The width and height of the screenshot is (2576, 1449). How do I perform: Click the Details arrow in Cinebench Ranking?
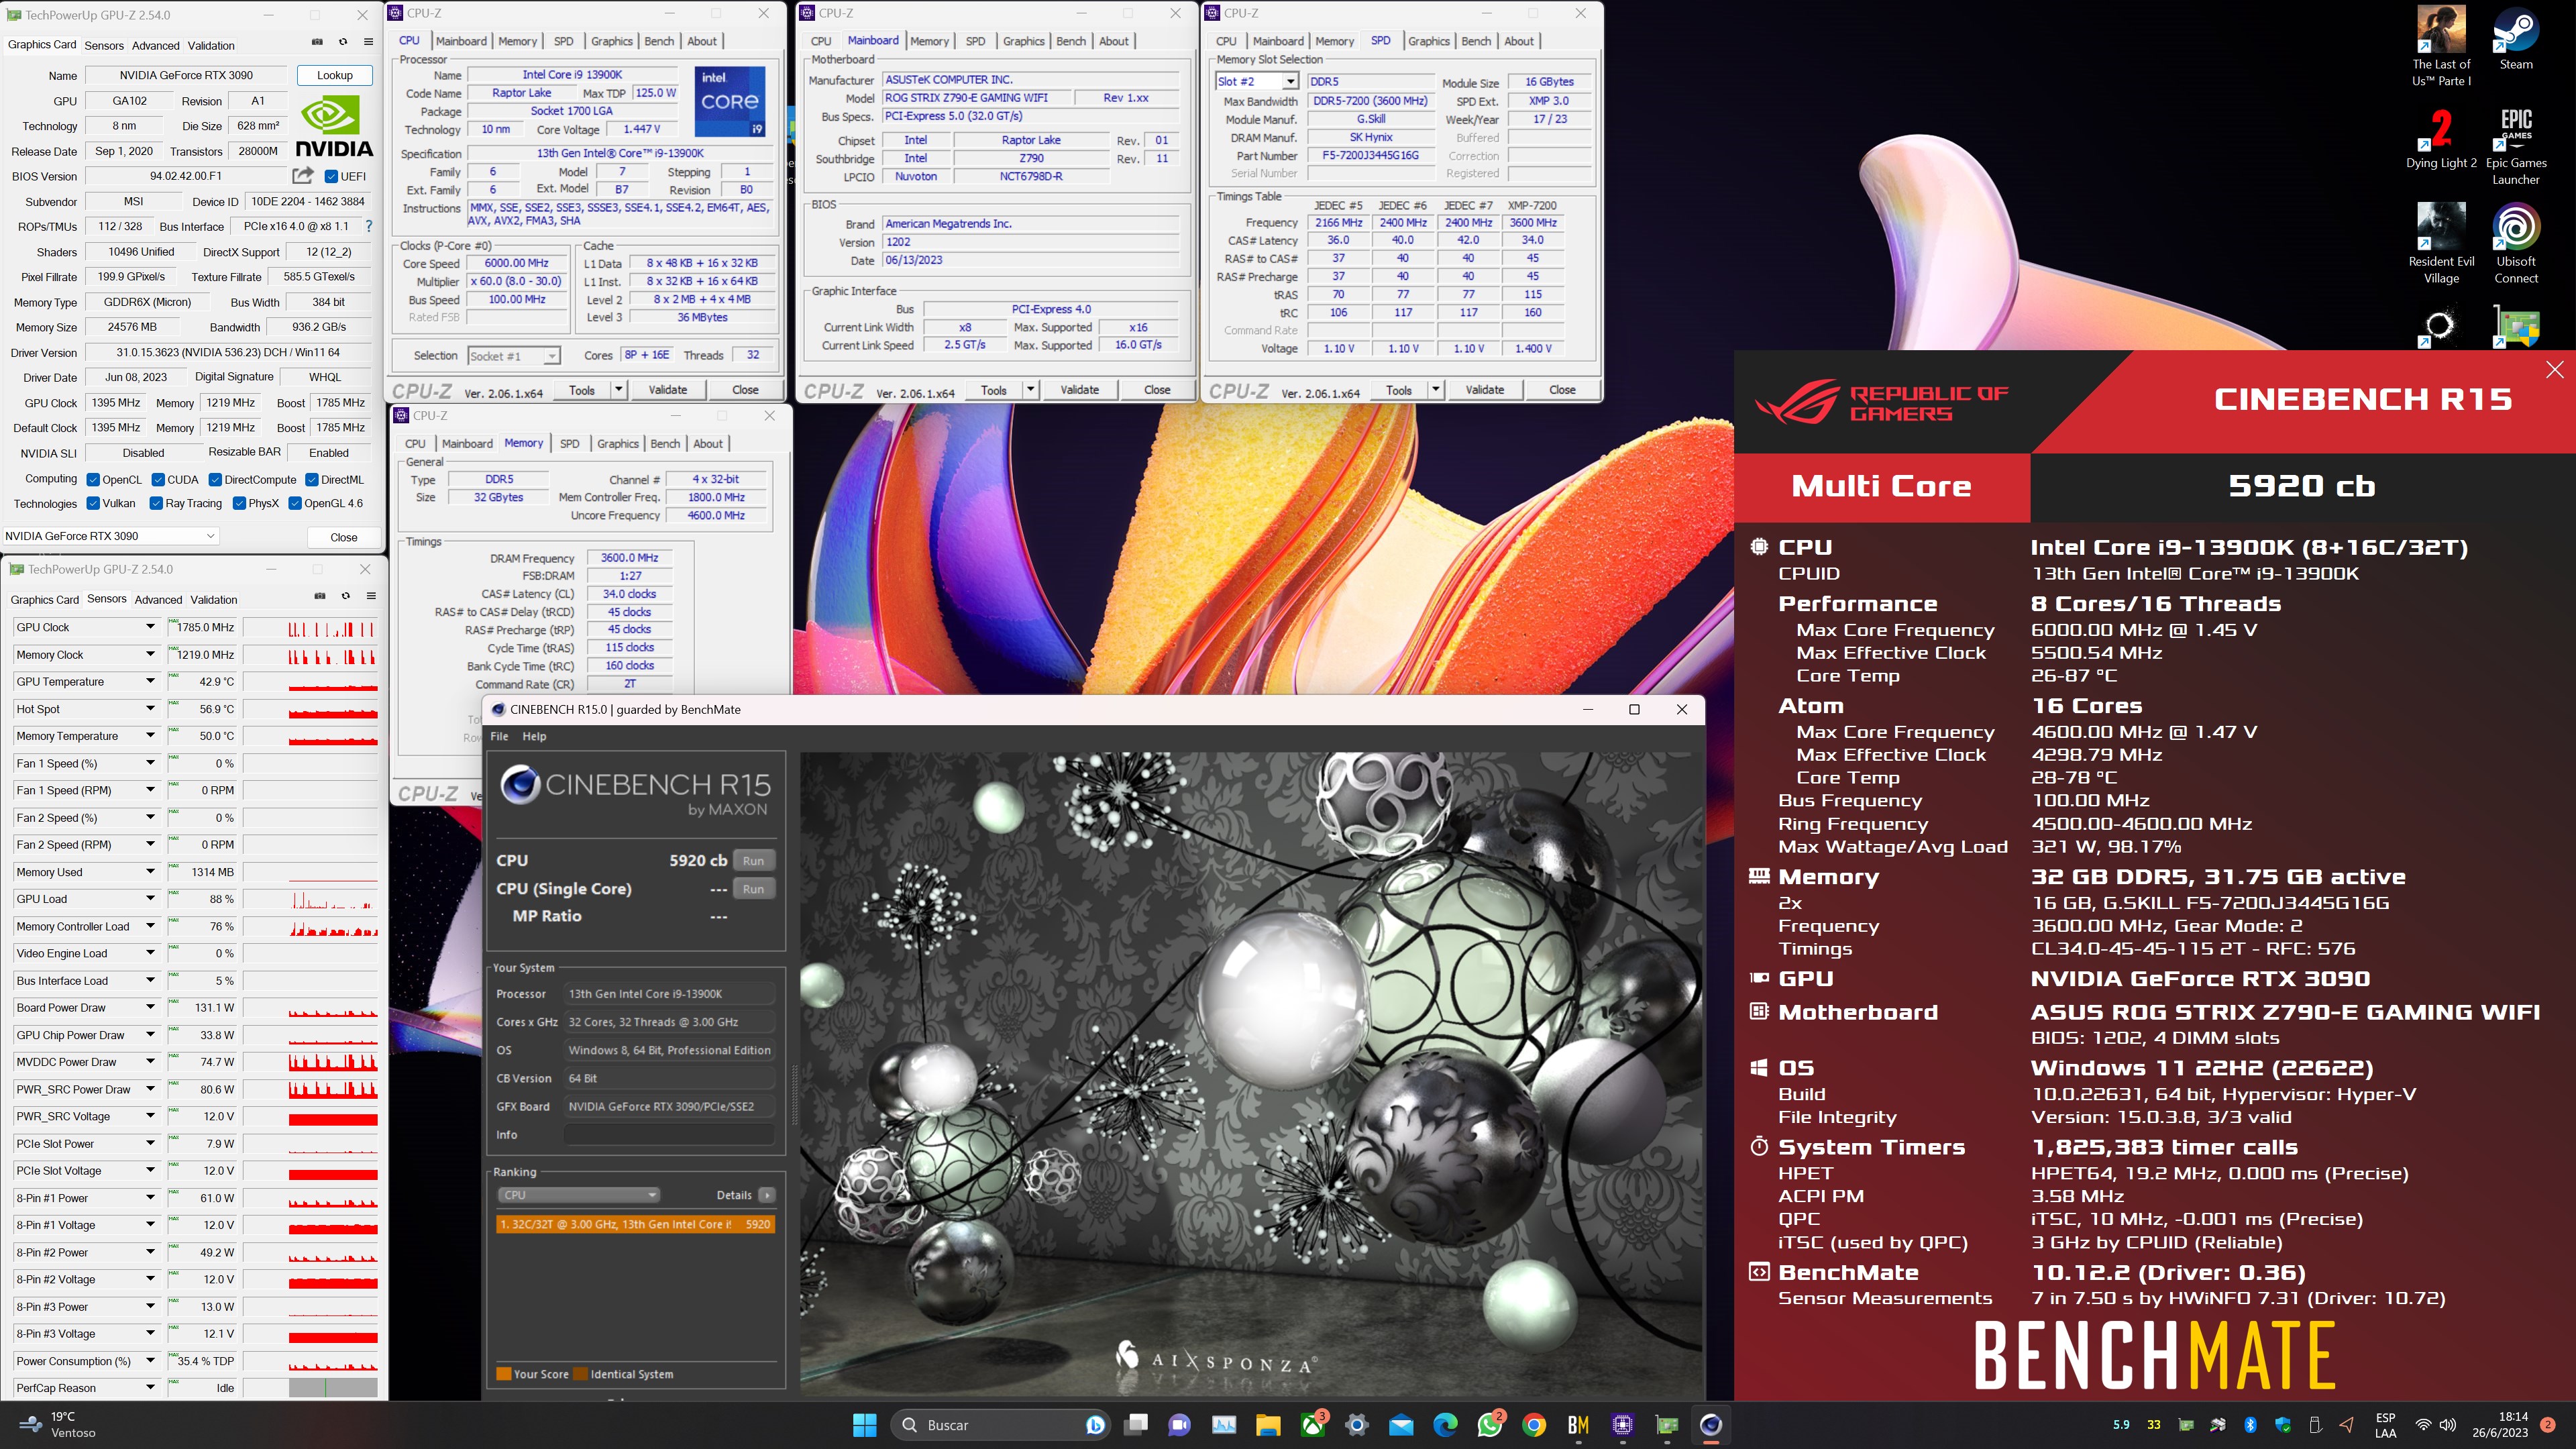[767, 1195]
